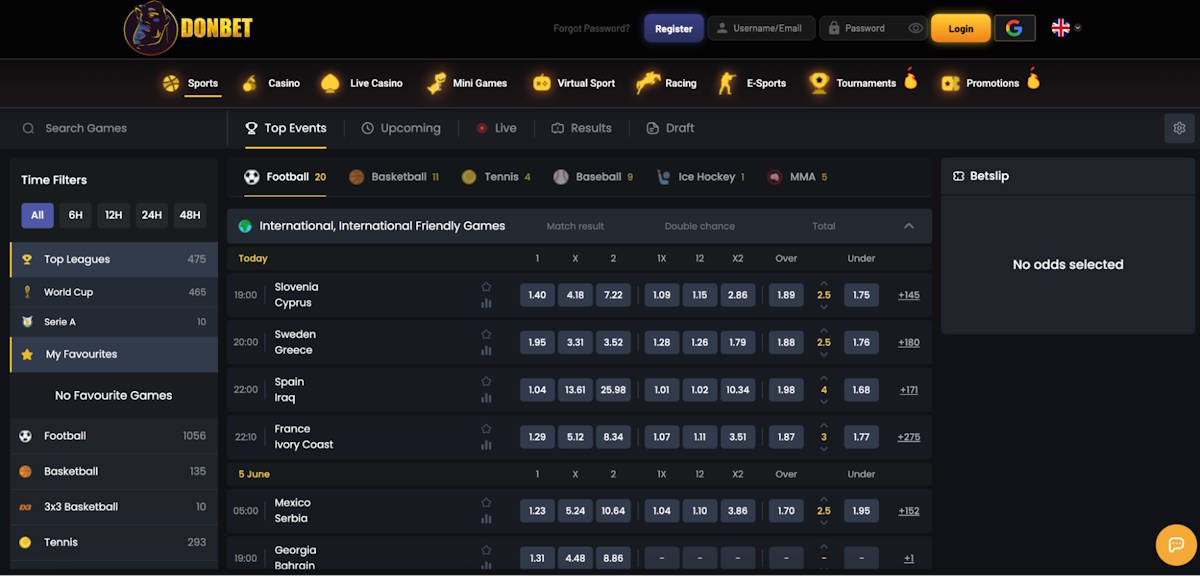
Task: Click the yellow Login button
Action: (961, 28)
